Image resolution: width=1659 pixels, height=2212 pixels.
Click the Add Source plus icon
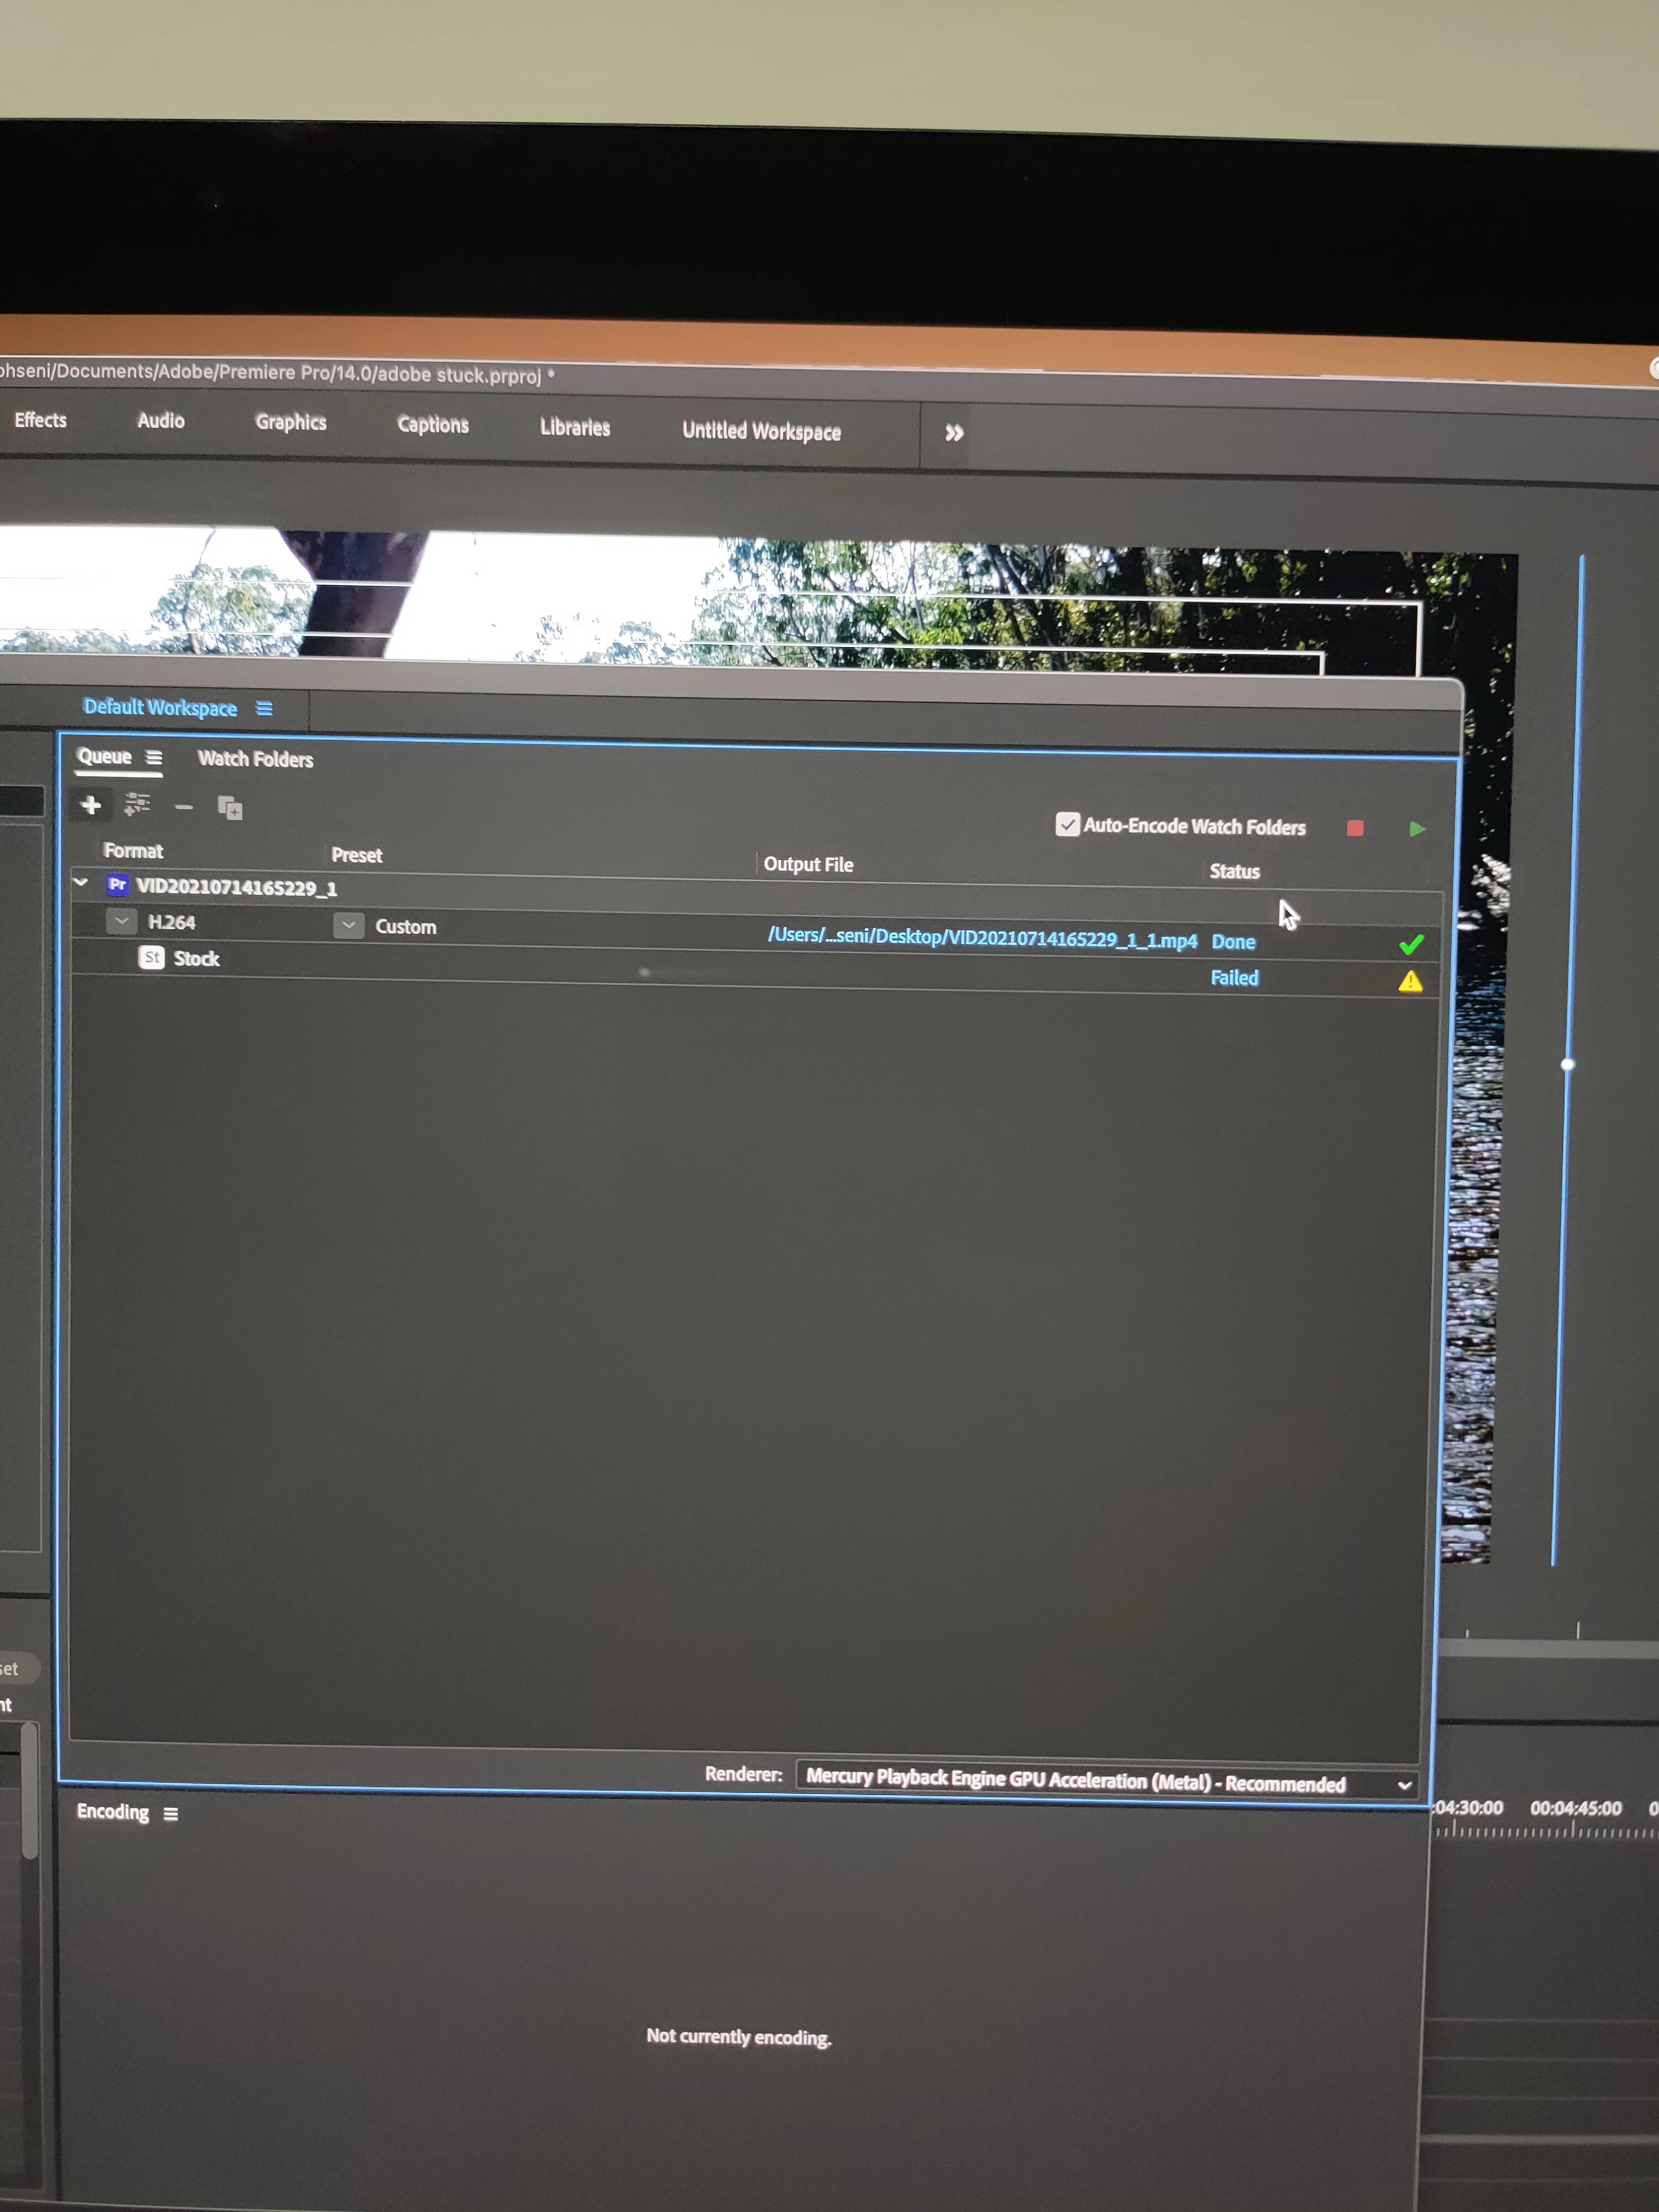pos(91,805)
